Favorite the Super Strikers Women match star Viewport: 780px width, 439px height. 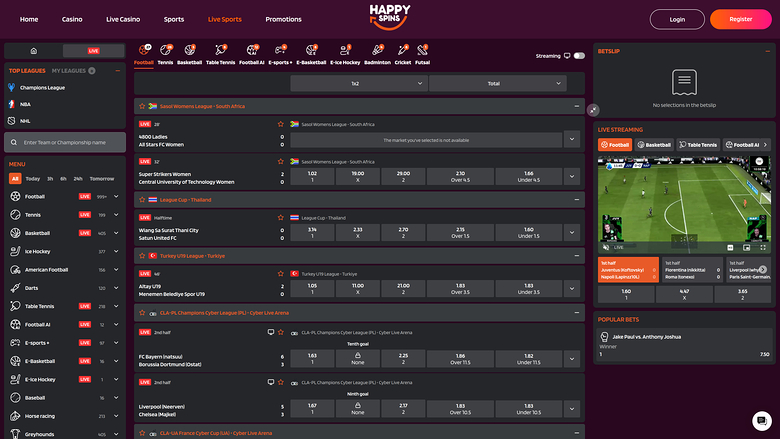click(x=281, y=161)
